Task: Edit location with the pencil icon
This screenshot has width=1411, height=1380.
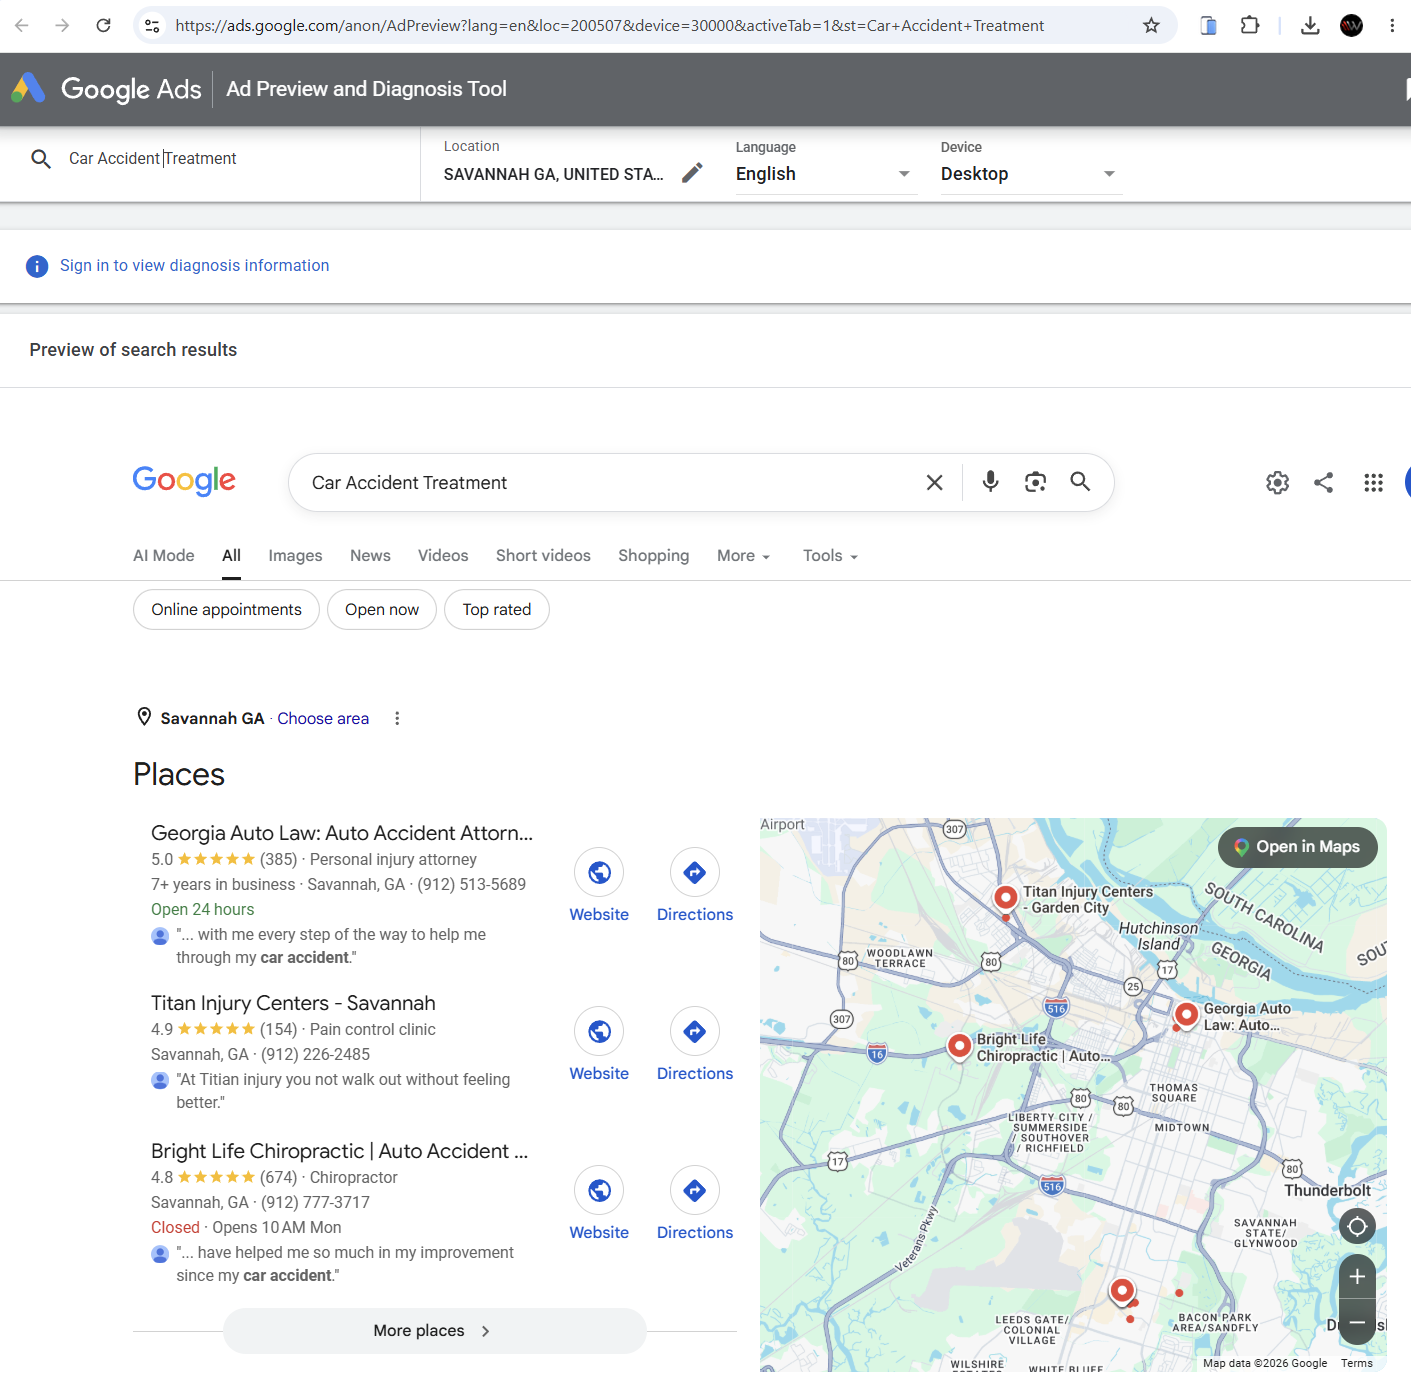Action: coord(692,173)
